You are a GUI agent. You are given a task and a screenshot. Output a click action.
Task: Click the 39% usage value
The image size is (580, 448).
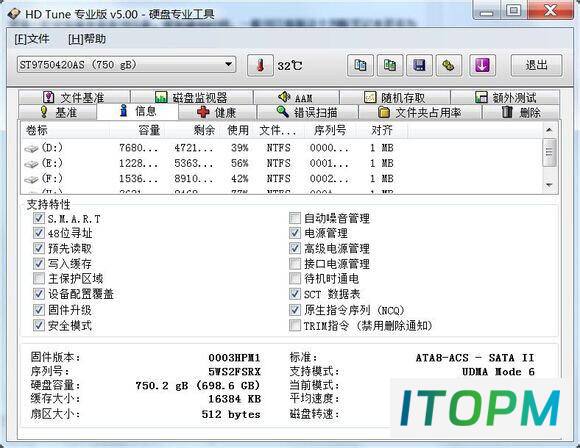tap(239, 148)
